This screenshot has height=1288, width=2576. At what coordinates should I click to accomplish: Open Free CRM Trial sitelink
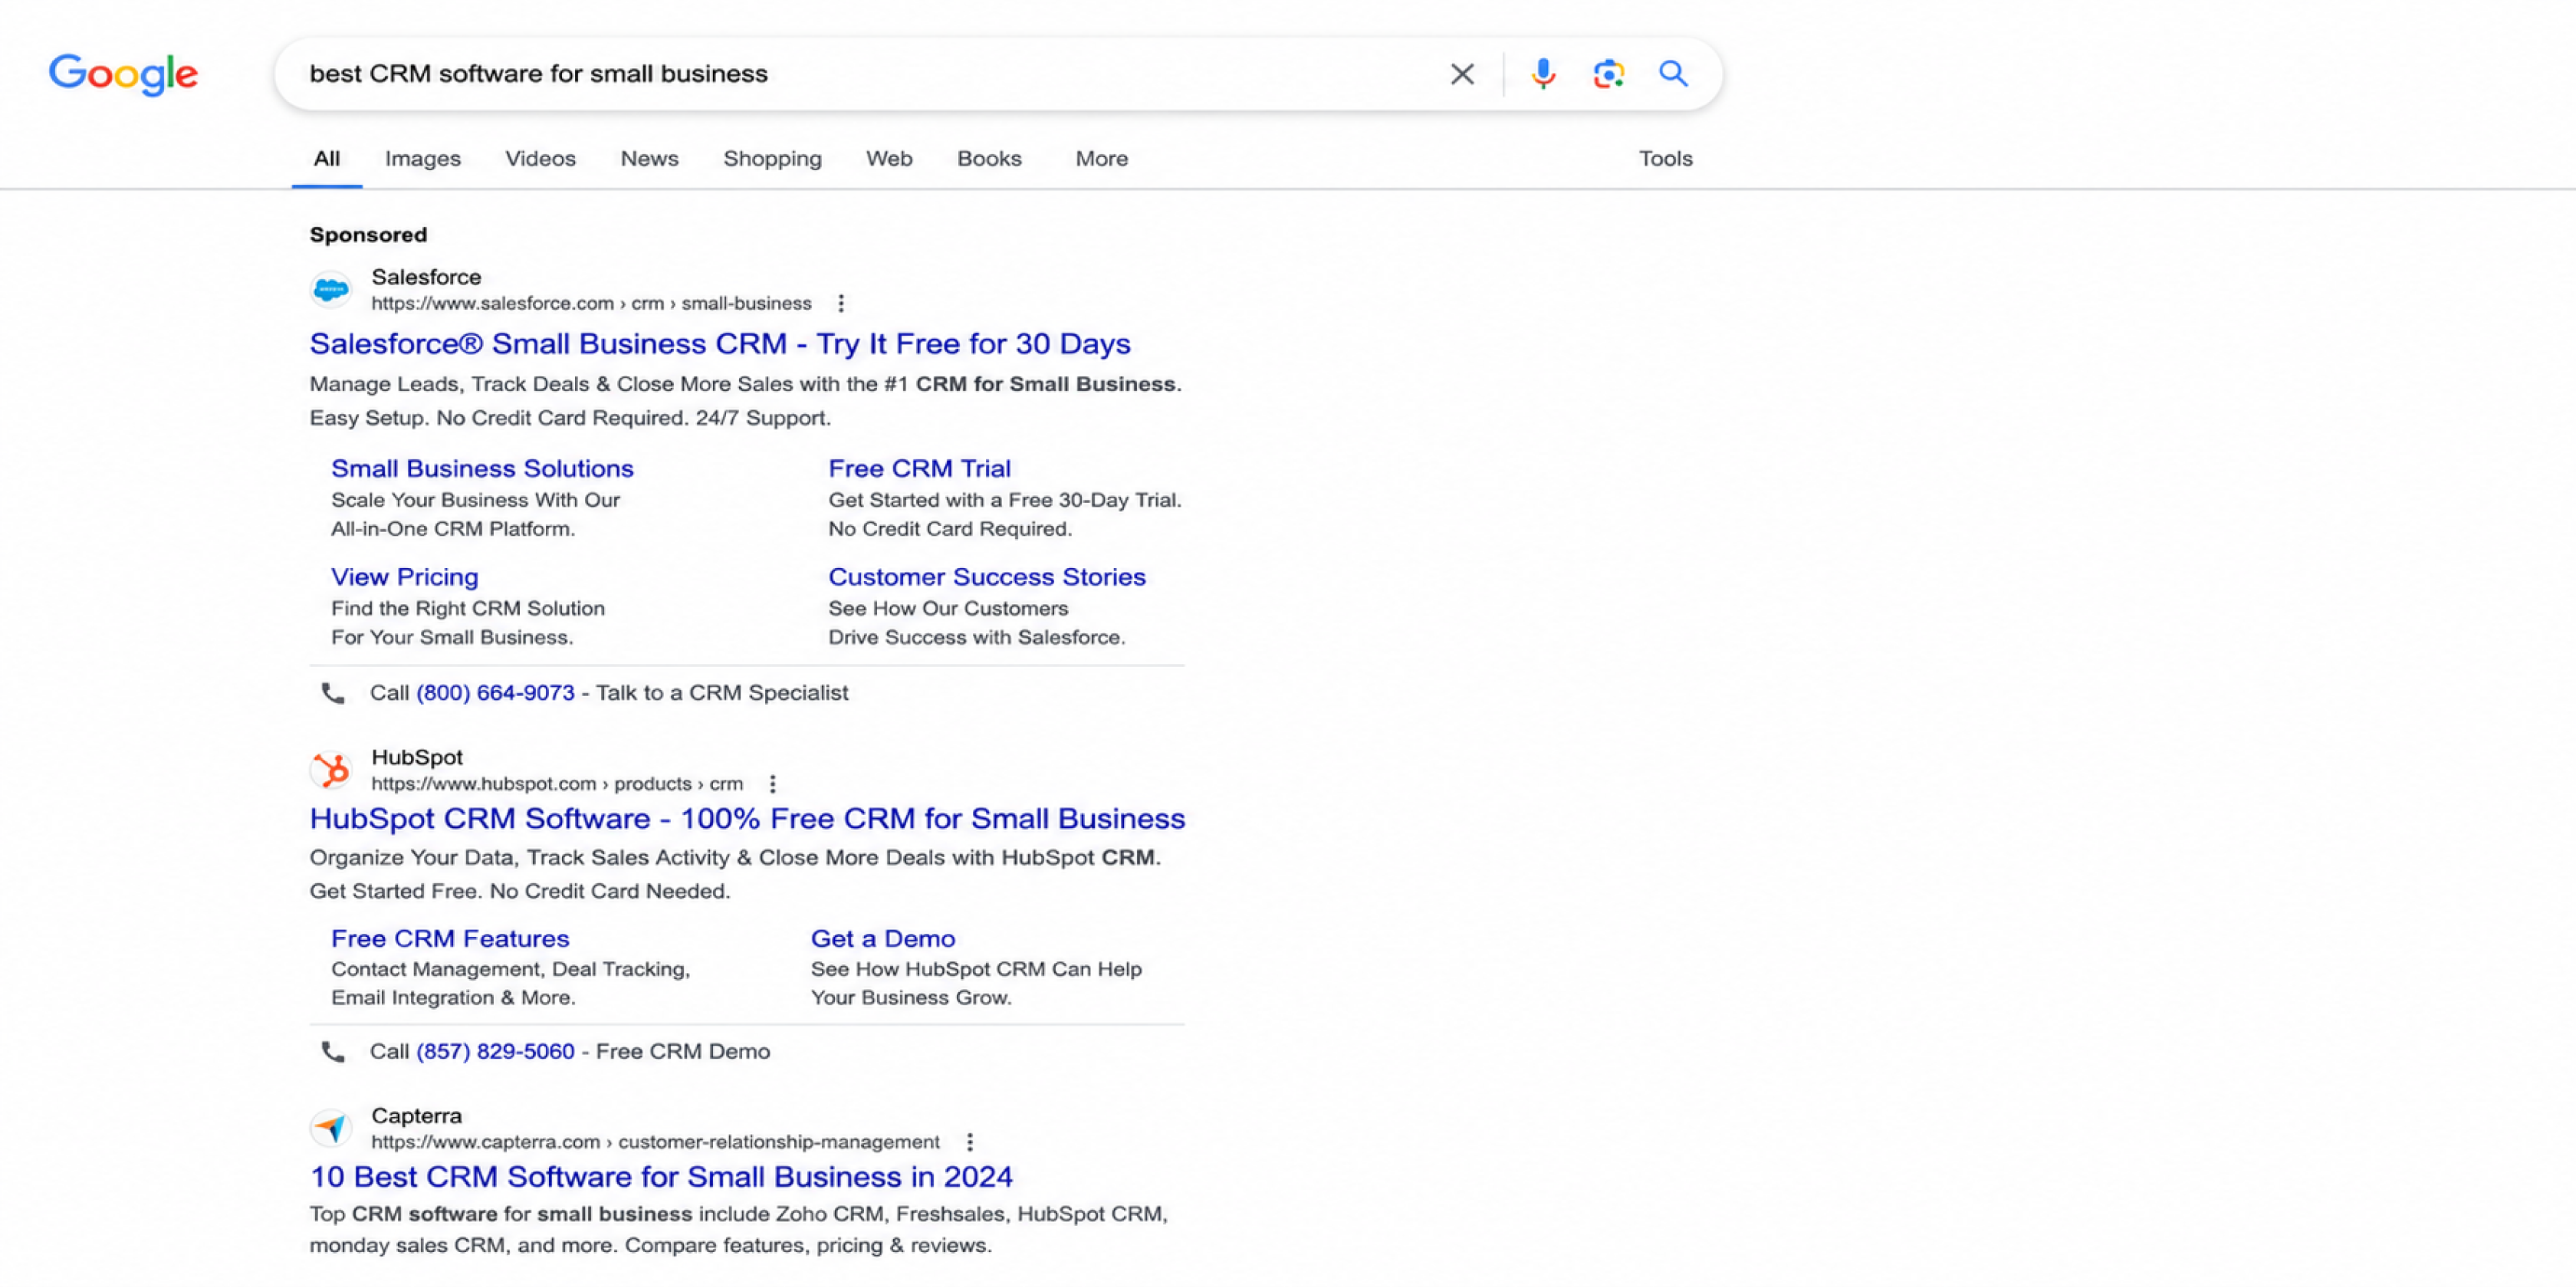click(919, 469)
